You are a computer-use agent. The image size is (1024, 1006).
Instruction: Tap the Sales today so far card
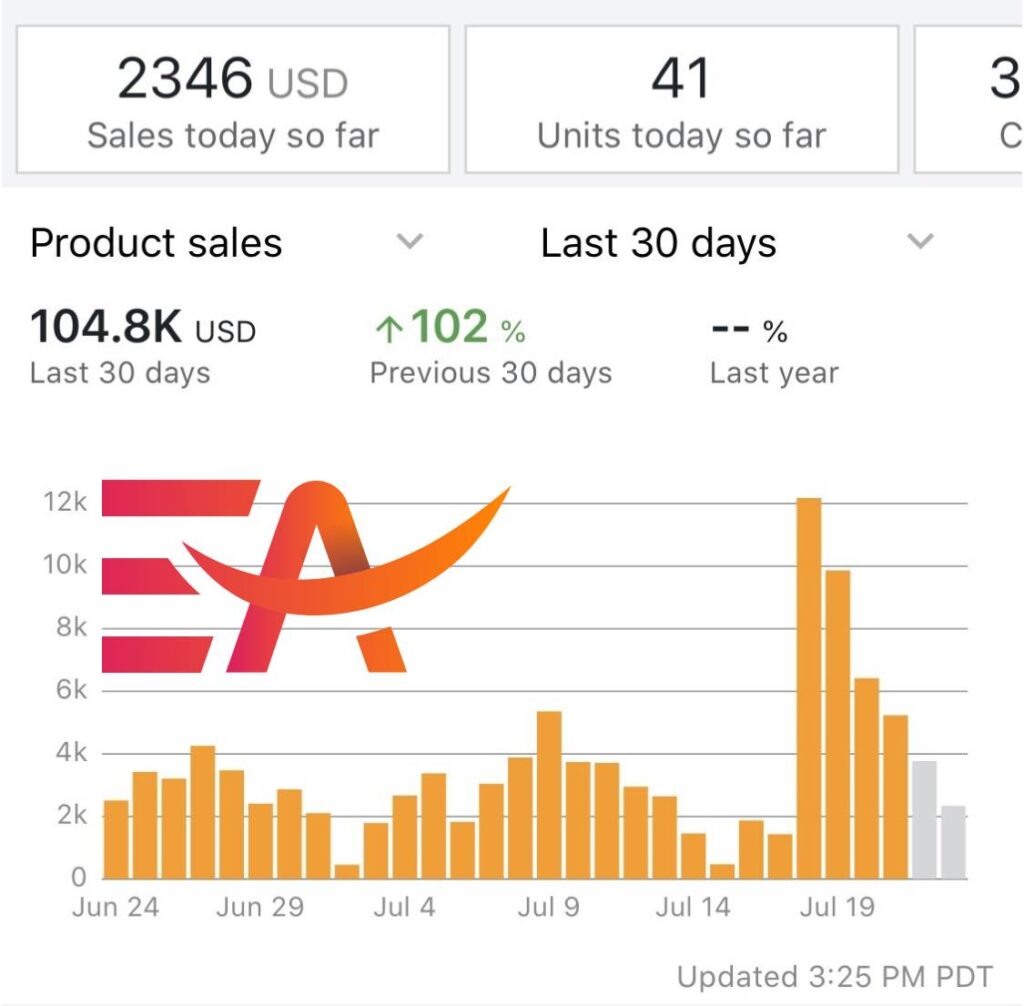(233, 100)
